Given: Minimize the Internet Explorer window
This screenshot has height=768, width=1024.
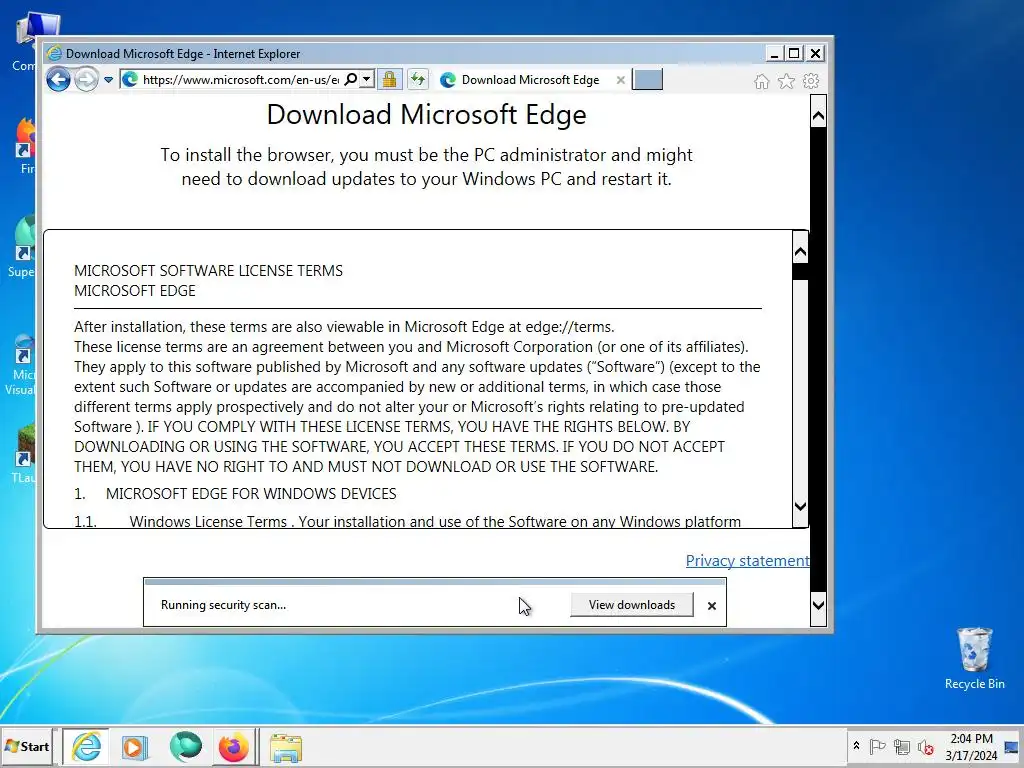Looking at the screenshot, I should (x=774, y=54).
